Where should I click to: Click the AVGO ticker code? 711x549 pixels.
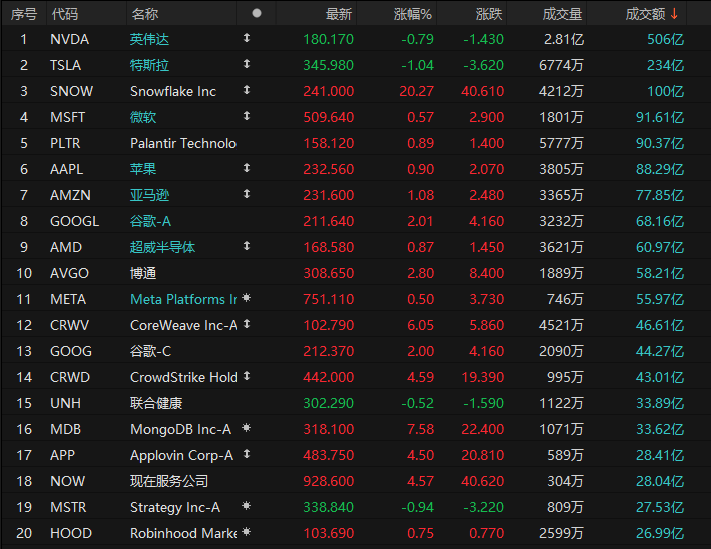[x=69, y=273]
